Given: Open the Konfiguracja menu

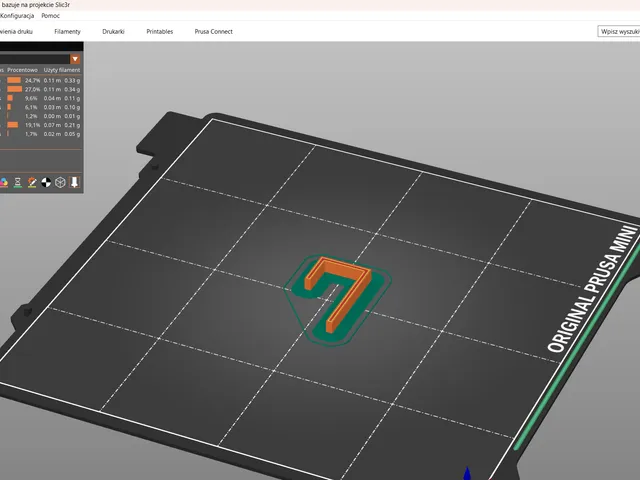Looking at the screenshot, I should pos(17,16).
